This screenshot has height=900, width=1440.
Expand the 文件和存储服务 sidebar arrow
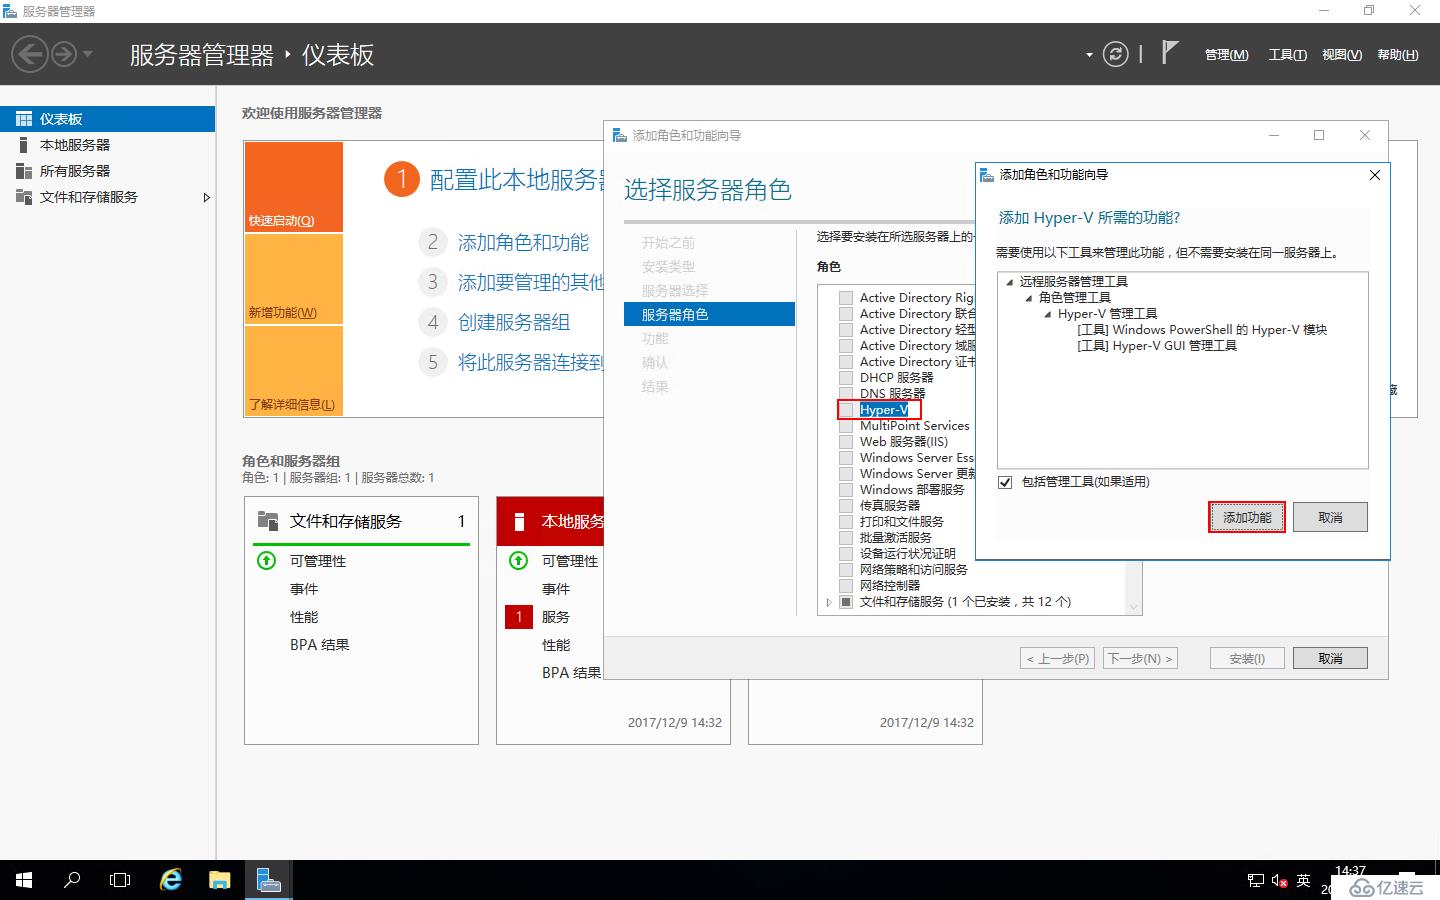(207, 197)
